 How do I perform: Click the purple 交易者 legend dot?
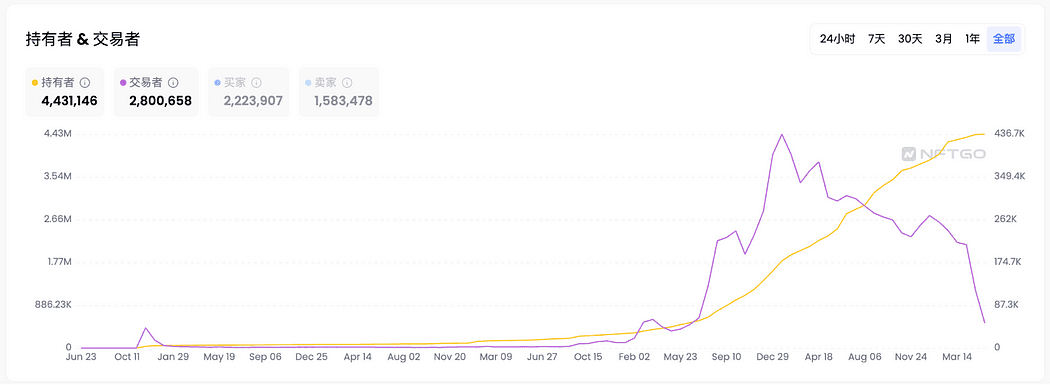(x=123, y=83)
